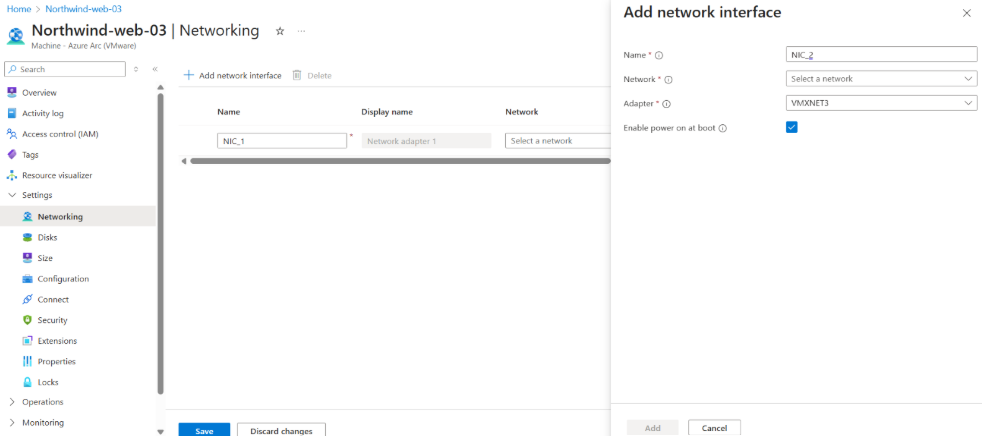This screenshot has width=982, height=436.
Task: Click the Add button in panel
Action: coord(653,428)
